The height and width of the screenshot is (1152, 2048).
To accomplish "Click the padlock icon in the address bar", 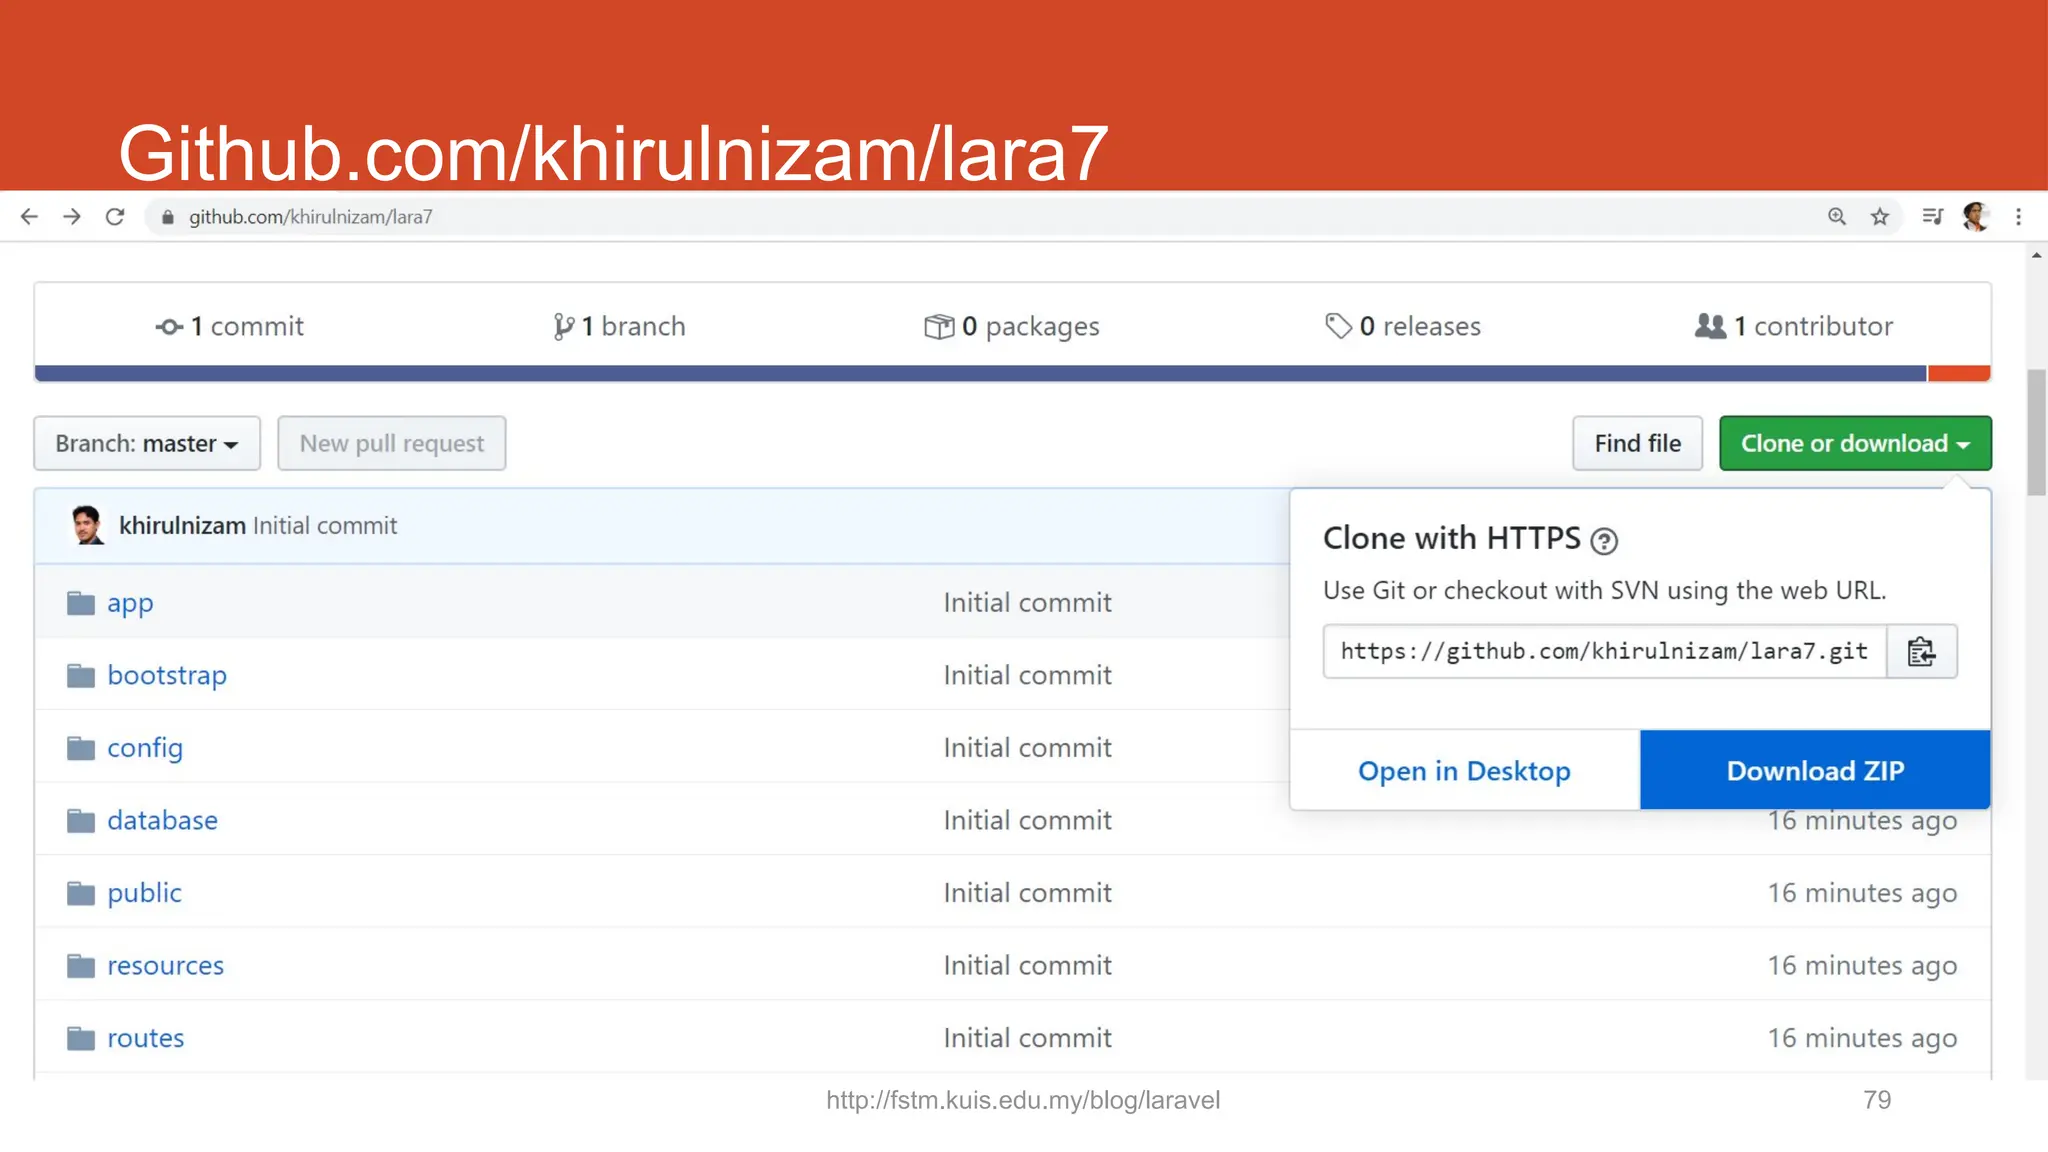I will pos(168,217).
